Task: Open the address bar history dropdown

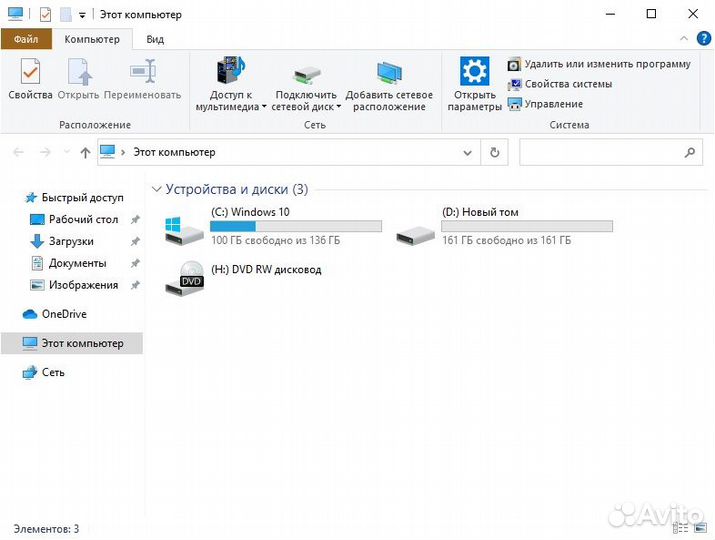Action: click(x=467, y=153)
